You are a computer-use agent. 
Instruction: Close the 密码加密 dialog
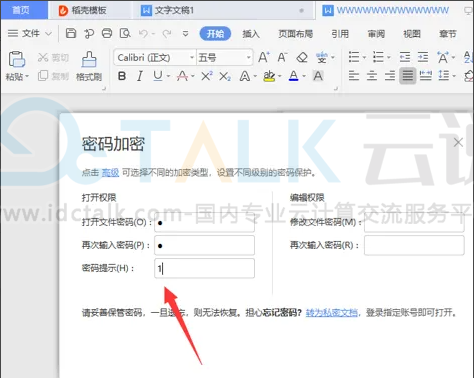click(458, 142)
